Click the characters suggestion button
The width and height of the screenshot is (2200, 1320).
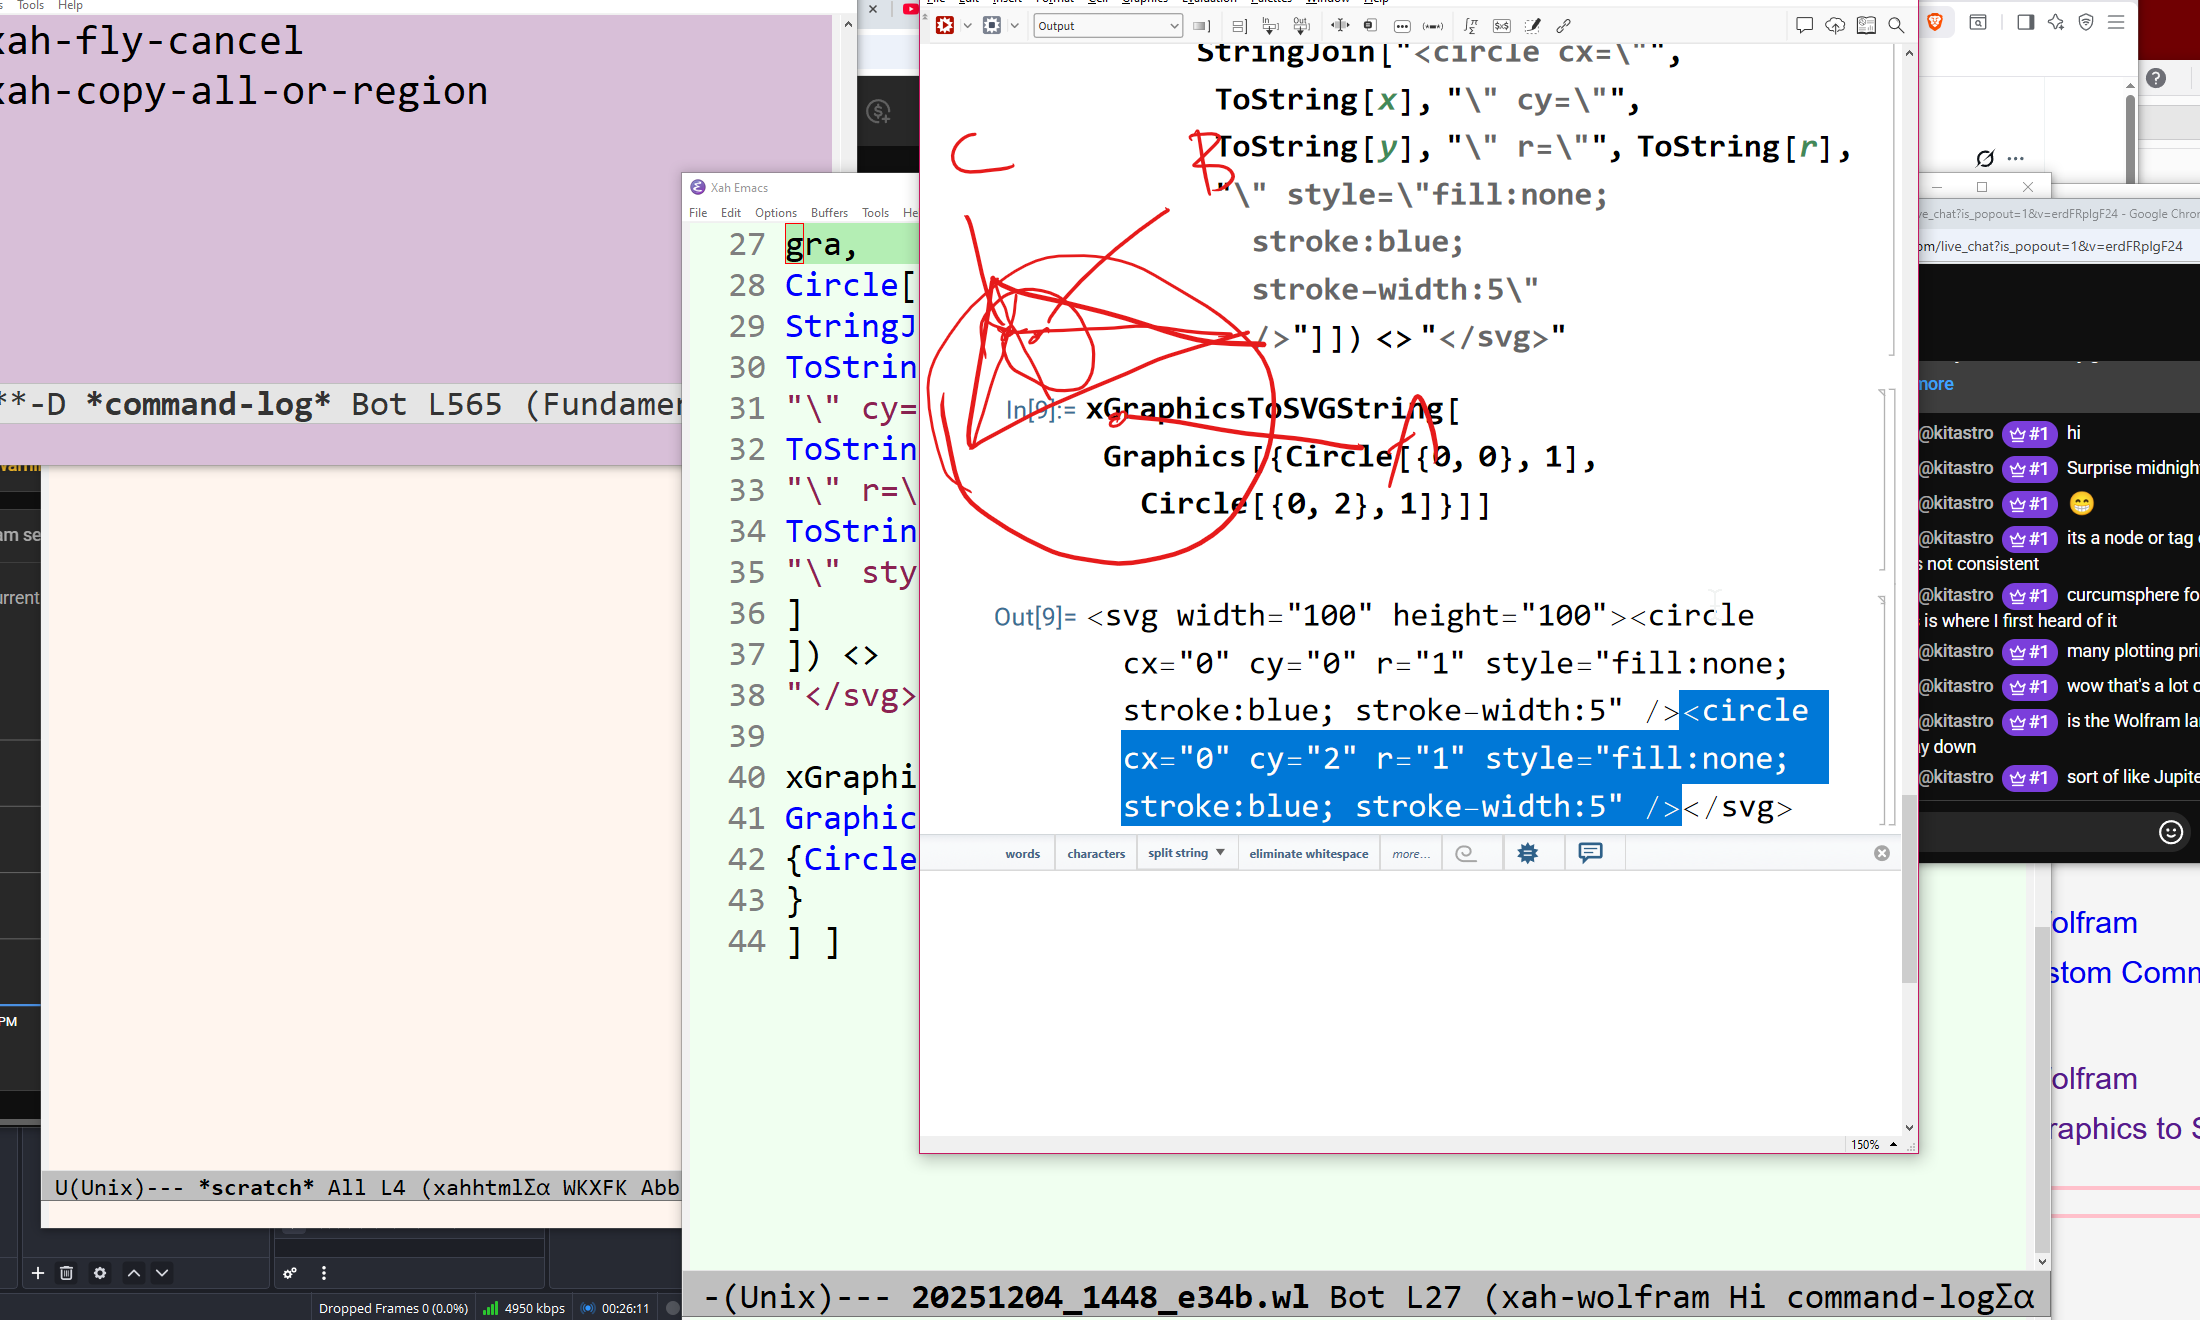1095,854
